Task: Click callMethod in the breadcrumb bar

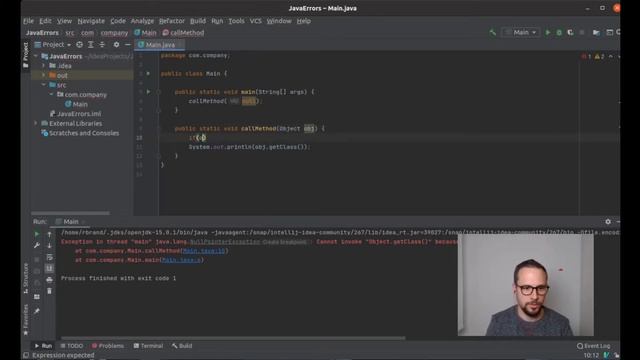Action: [x=183, y=33]
